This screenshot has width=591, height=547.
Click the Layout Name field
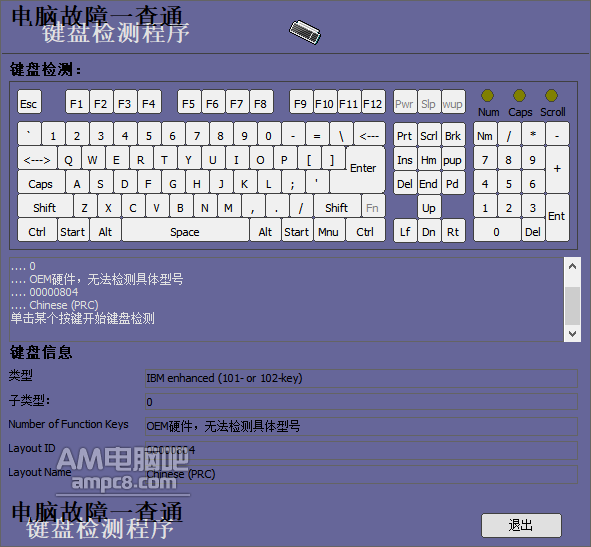(x=361, y=474)
